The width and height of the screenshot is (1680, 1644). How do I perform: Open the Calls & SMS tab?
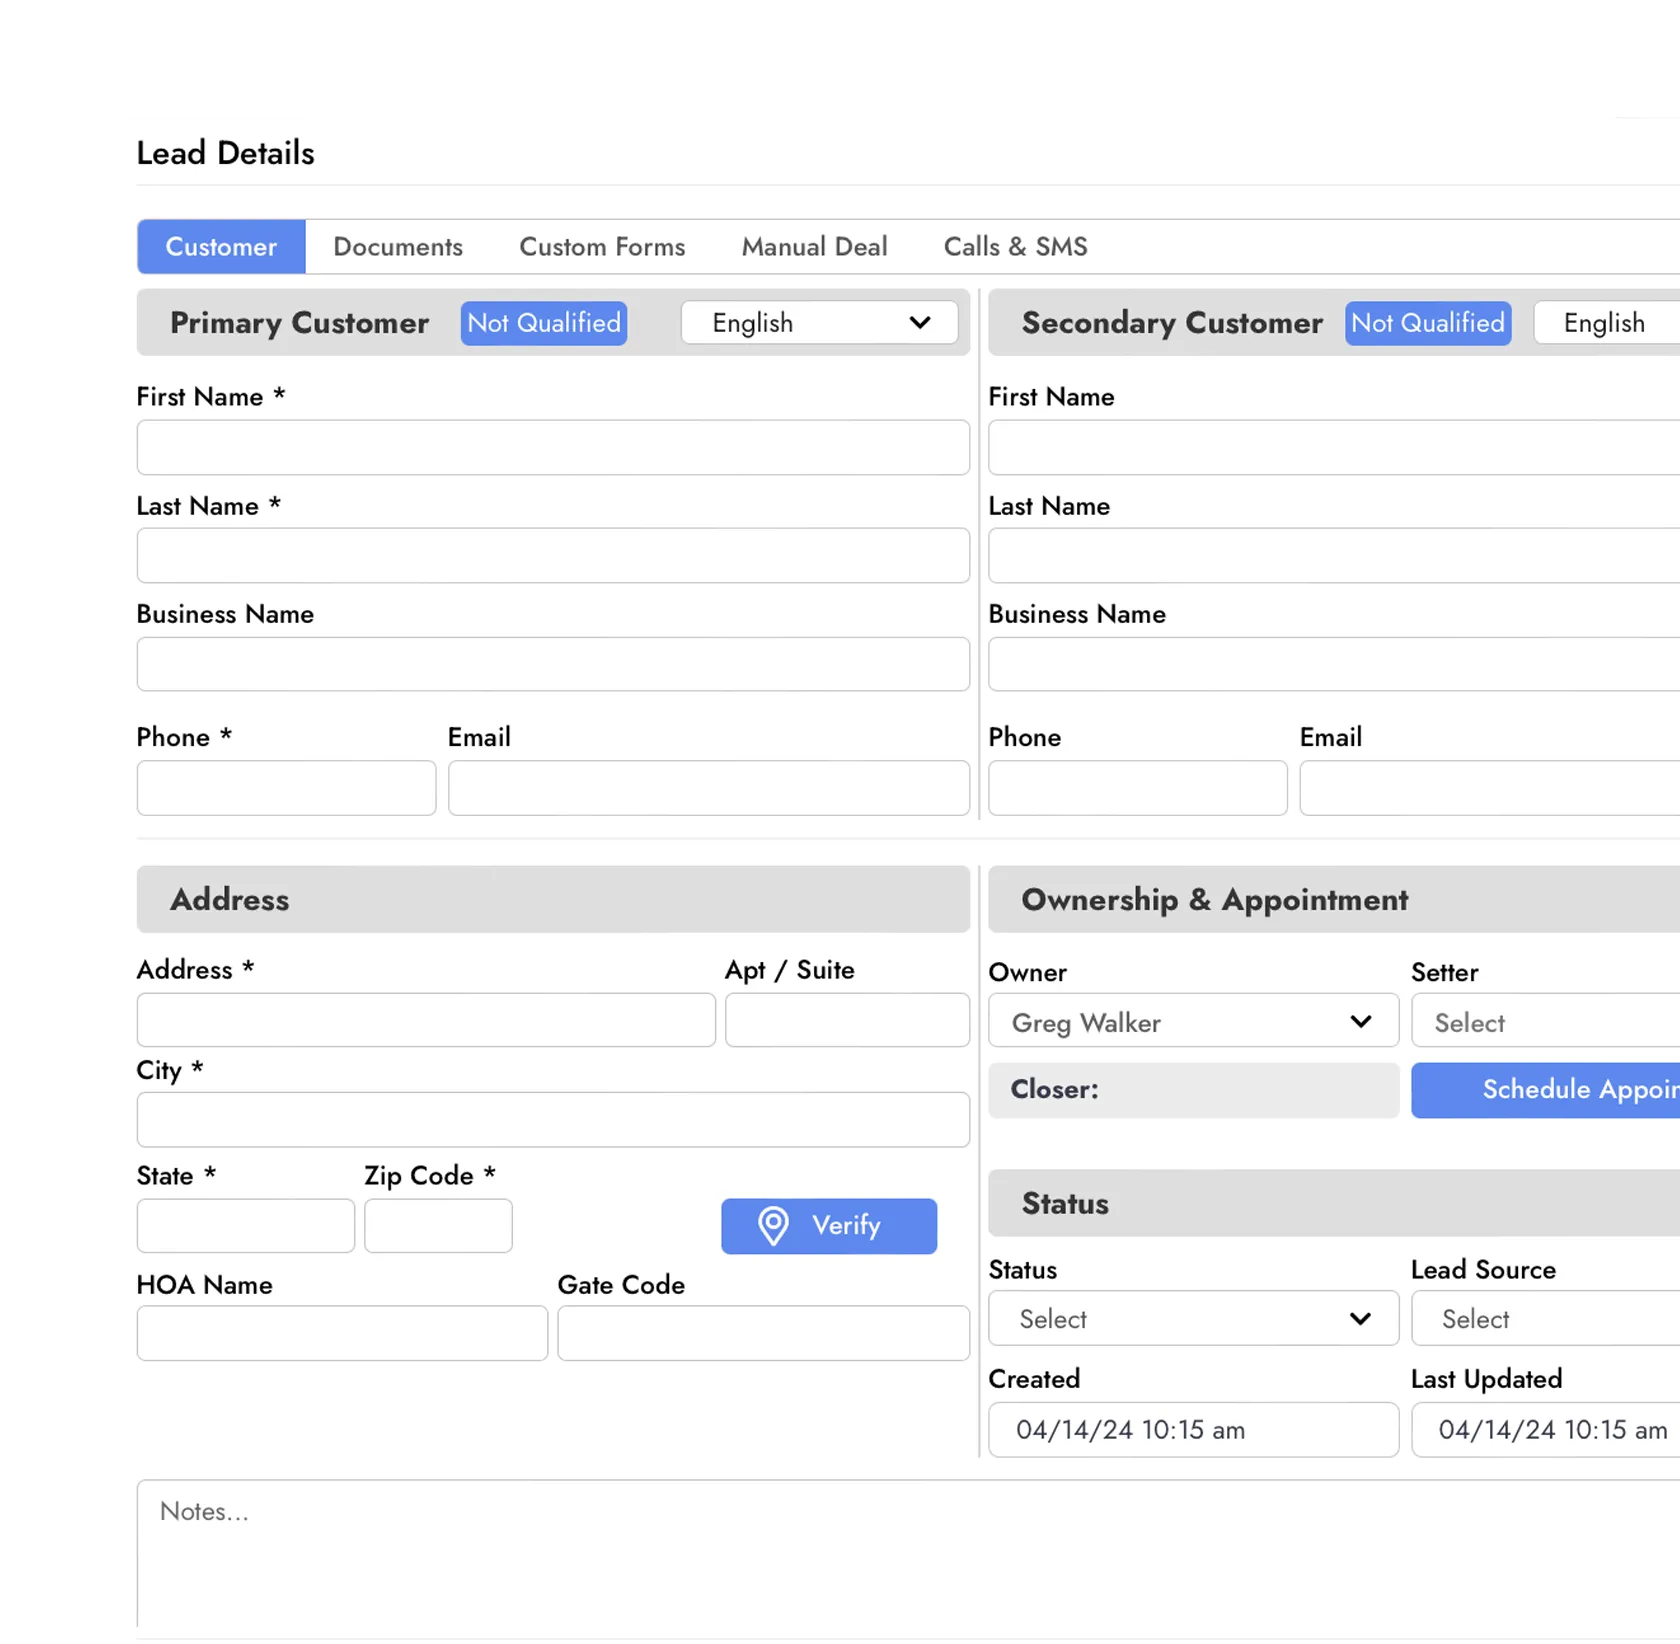1014,246
